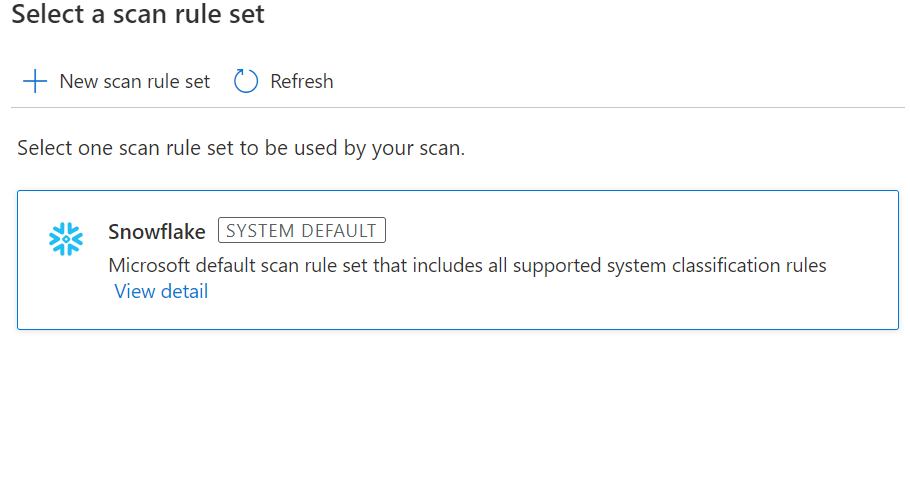Hit the Refresh text button
The width and height of the screenshot is (910, 479).
(x=301, y=82)
